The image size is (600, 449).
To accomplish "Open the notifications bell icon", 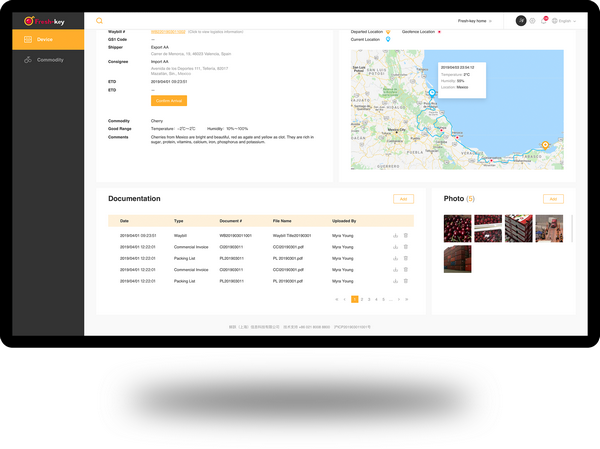I will coord(543,20).
